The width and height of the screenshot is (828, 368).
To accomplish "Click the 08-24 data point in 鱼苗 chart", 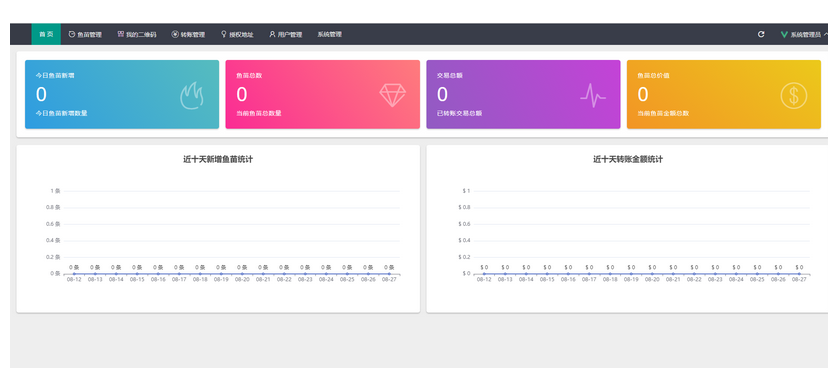I will (326, 273).
